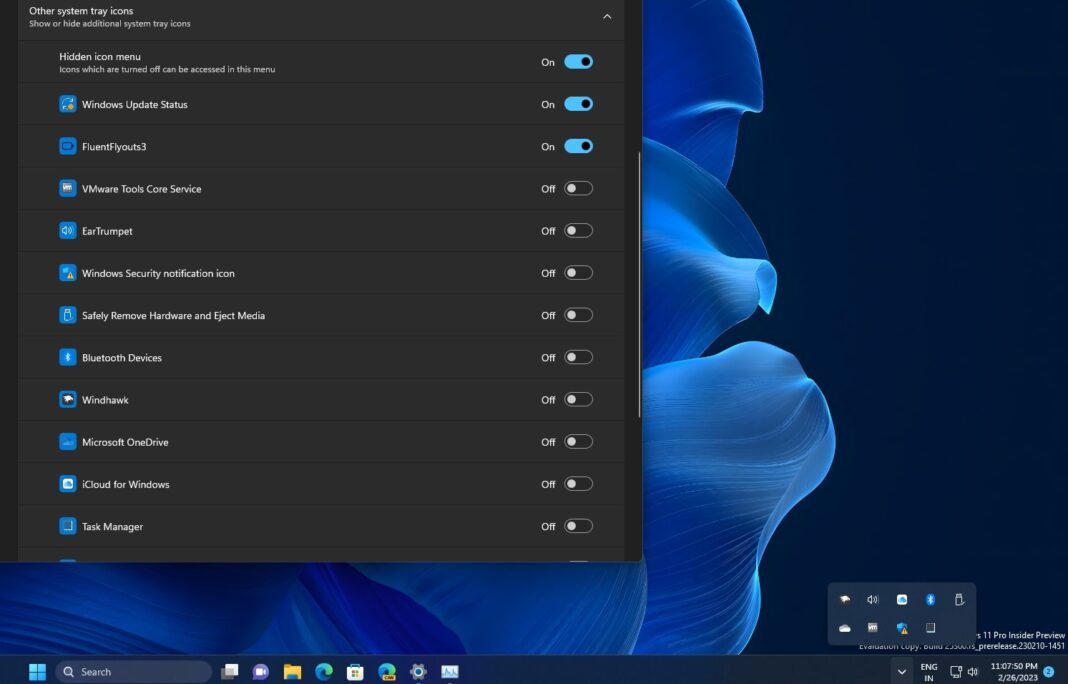This screenshot has width=1068, height=684.
Task: Select the Bluetooth icon in the tray flyout
Action: pos(929,599)
